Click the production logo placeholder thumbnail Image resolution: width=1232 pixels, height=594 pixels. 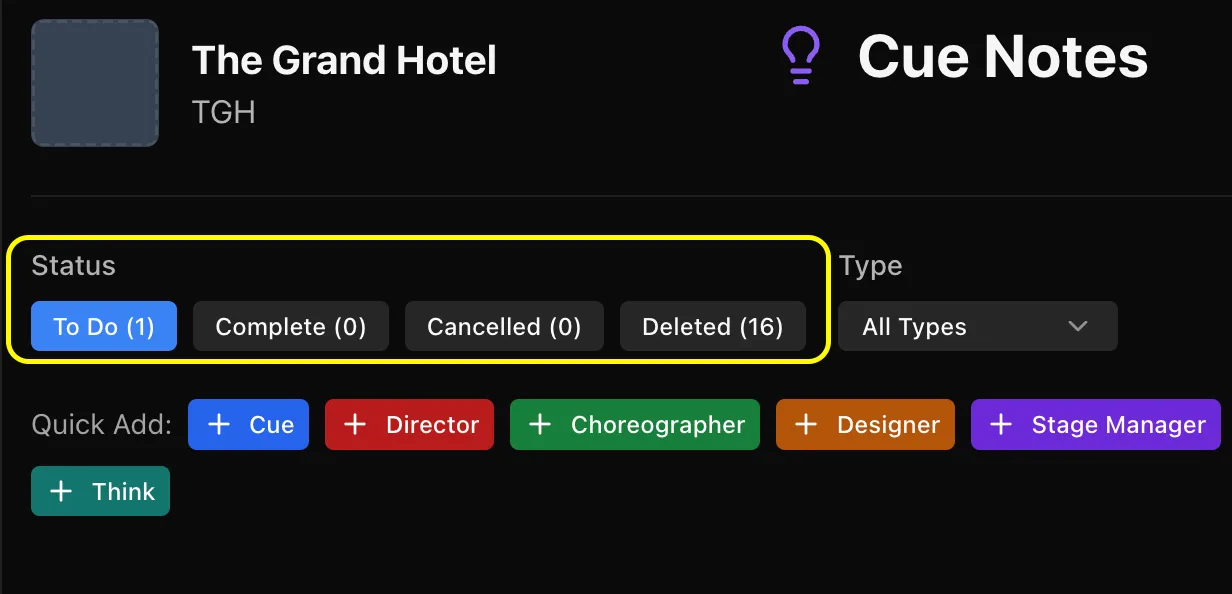point(95,83)
